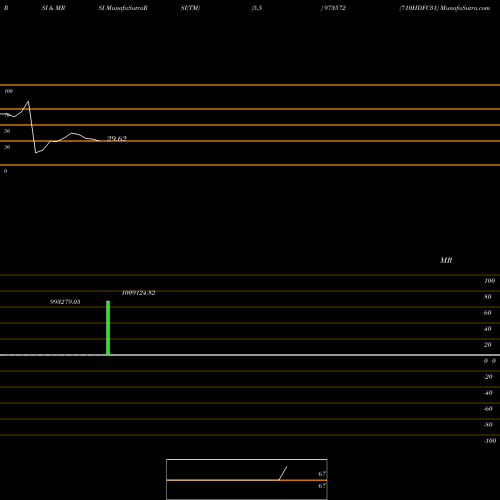Click the 20 label on MR axis

point(488,345)
